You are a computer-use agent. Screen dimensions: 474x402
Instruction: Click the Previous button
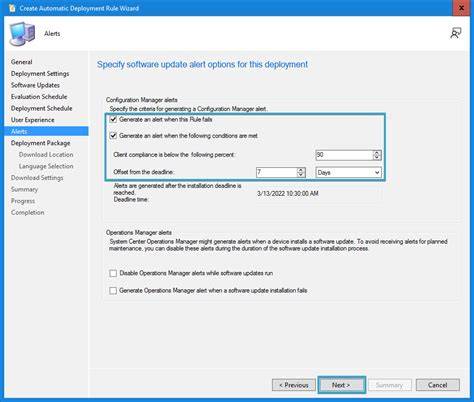[x=294, y=385]
